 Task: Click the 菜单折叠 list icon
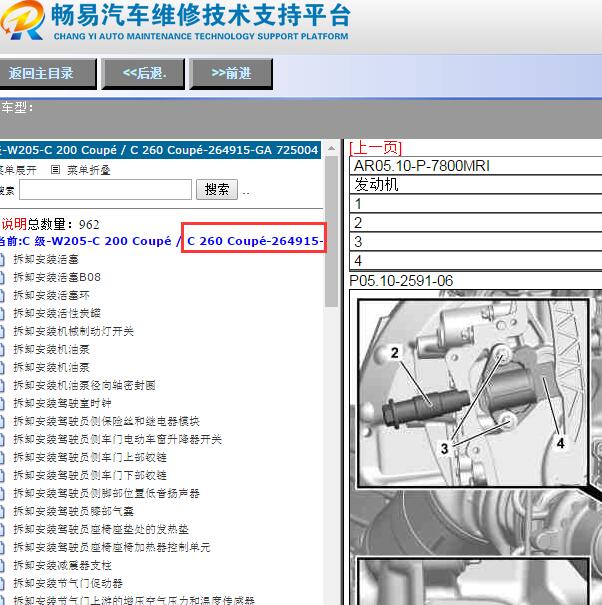click(x=56, y=170)
